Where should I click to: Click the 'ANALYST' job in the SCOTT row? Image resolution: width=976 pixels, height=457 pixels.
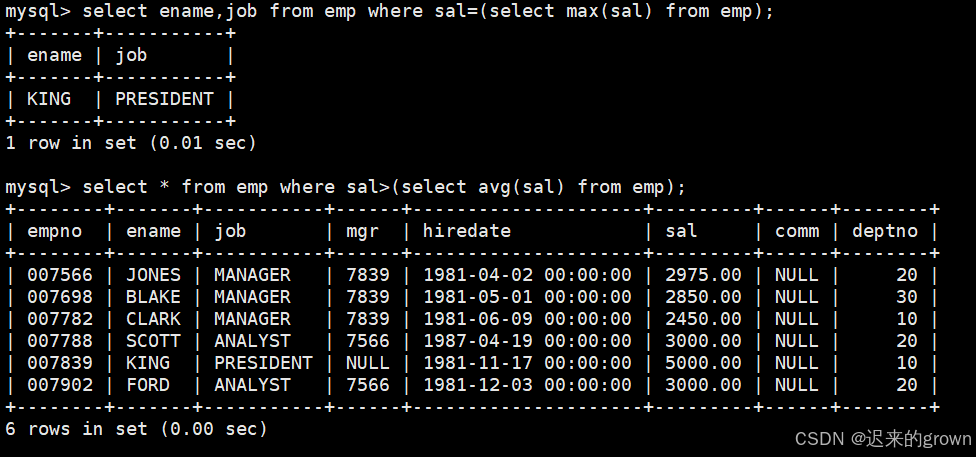pos(252,341)
